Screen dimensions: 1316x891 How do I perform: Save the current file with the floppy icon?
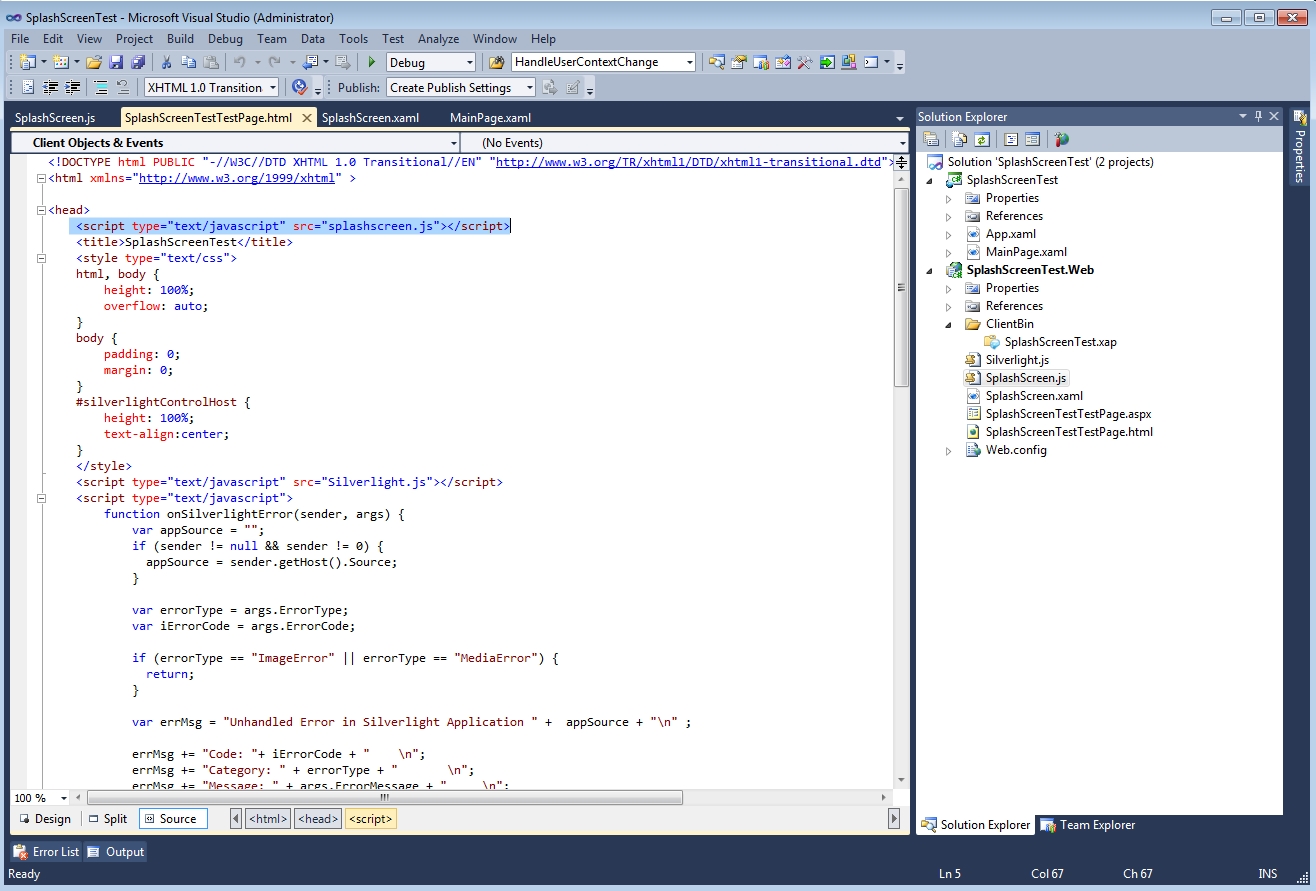click(x=116, y=62)
